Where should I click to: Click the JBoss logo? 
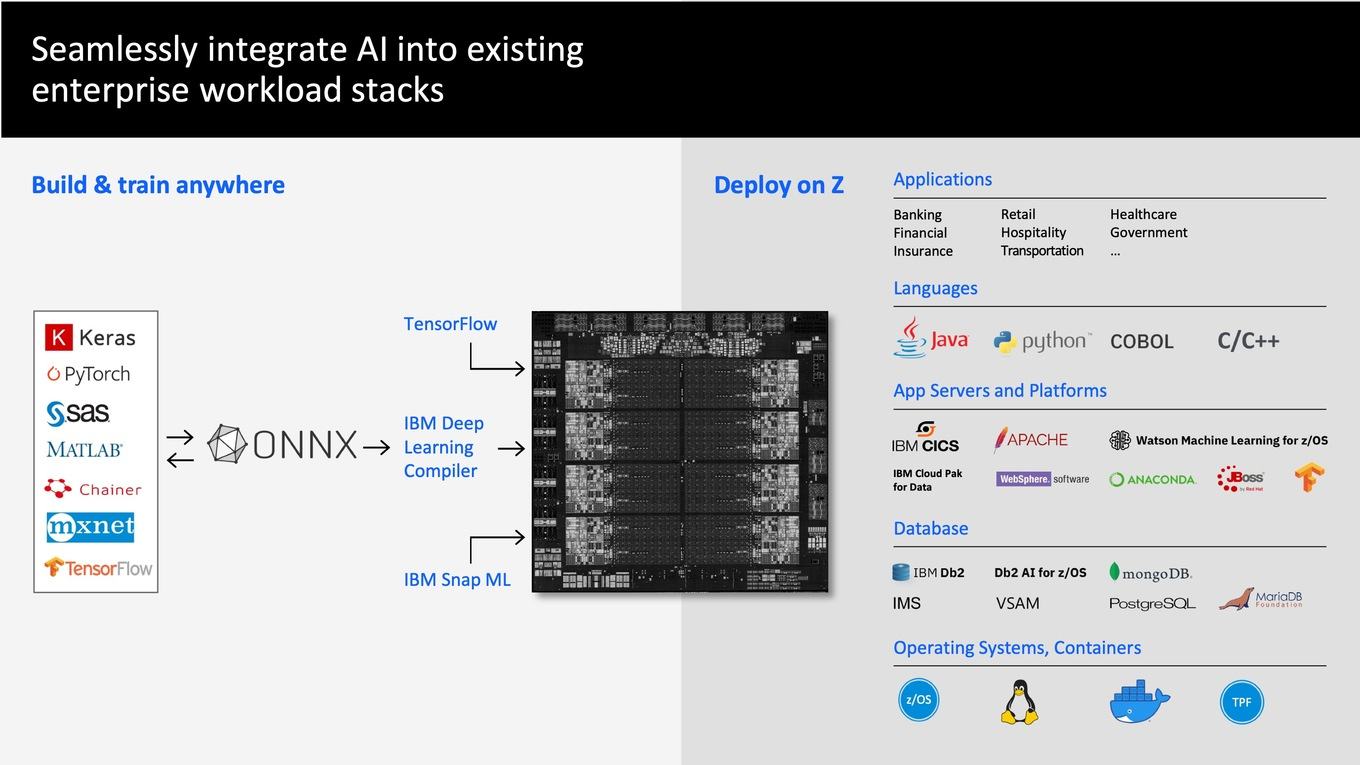click(1241, 479)
